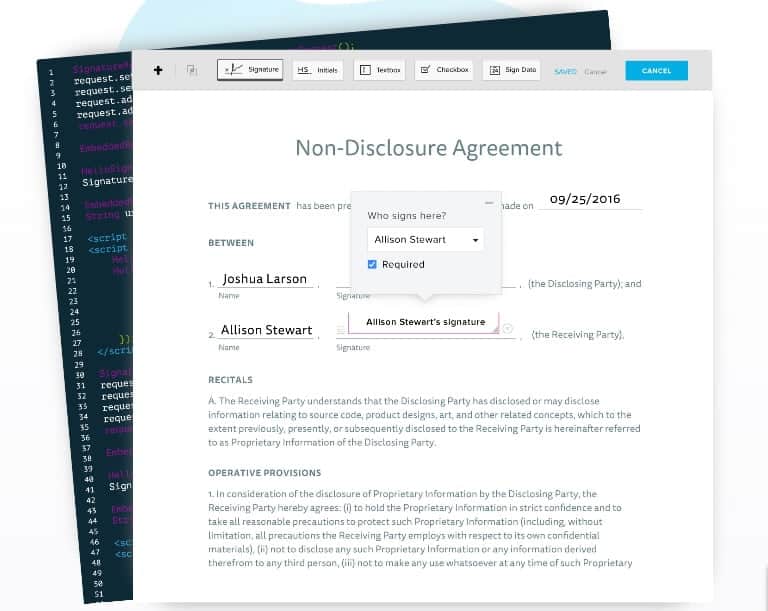This screenshot has height=611, width=768.
Task: Open the Allison Stewart signer dropdown
Action: [x=426, y=240]
